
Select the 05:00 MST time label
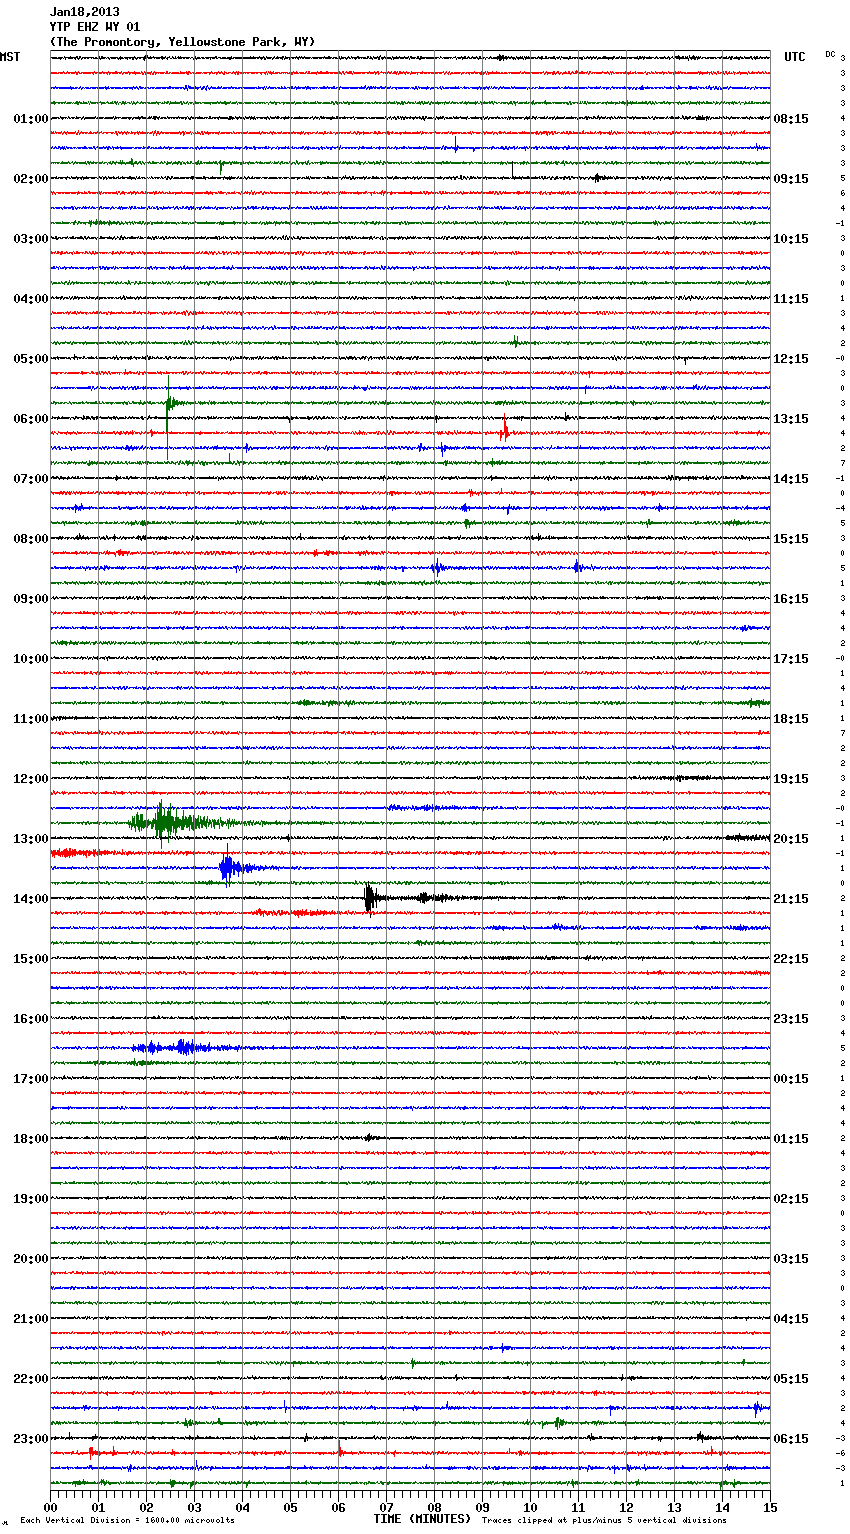pyautogui.click(x=31, y=359)
